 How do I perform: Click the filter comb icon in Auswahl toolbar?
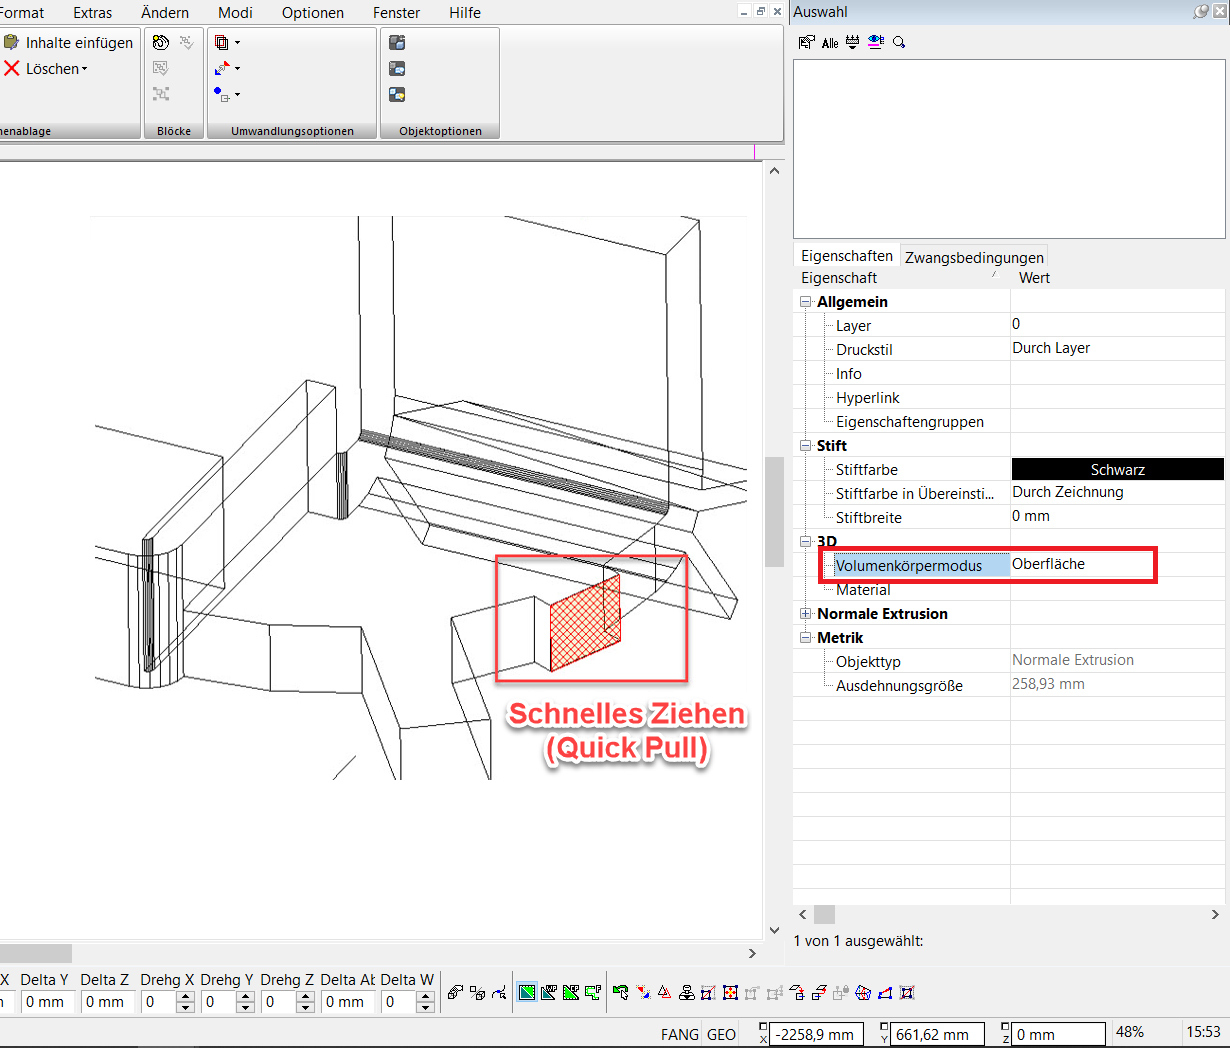pyautogui.click(x=853, y=42)
